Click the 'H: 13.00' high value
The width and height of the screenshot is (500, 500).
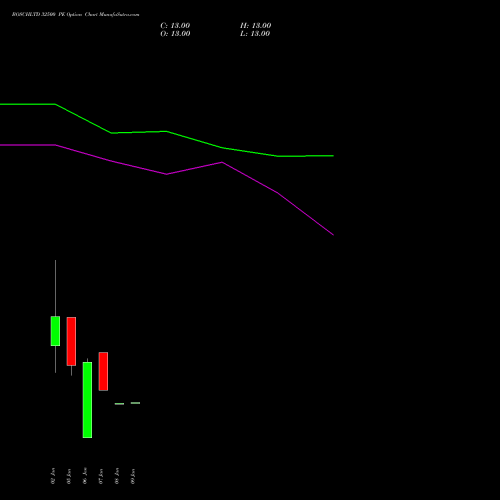coord(256,26)
